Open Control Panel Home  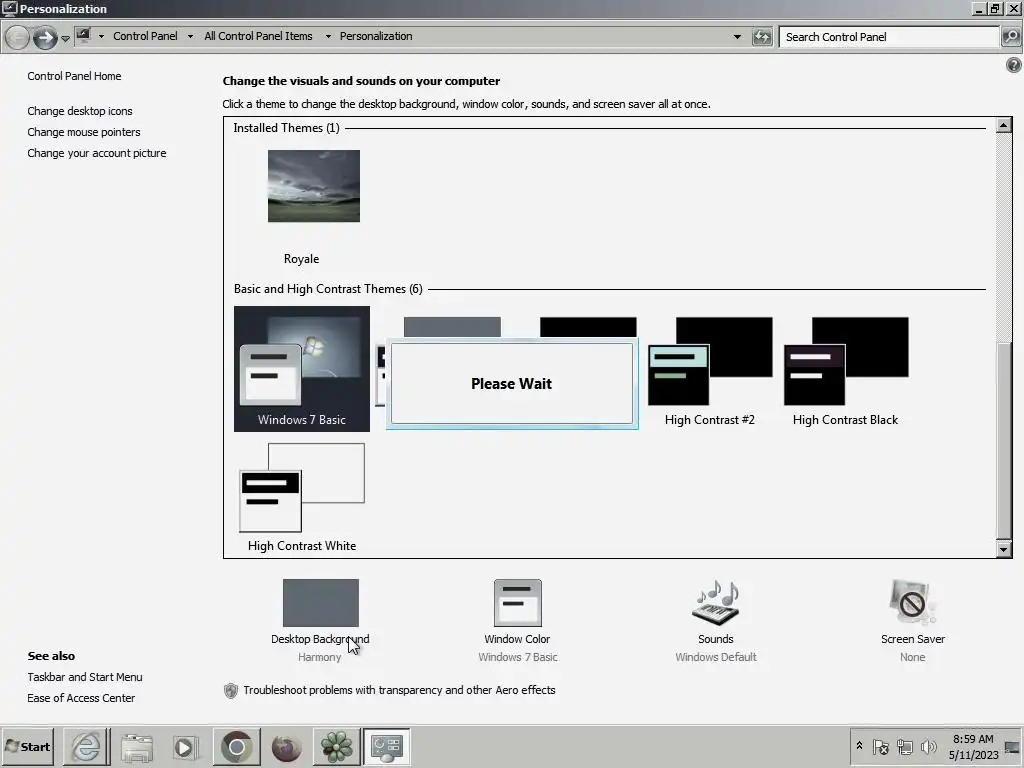tap(74, 76)
